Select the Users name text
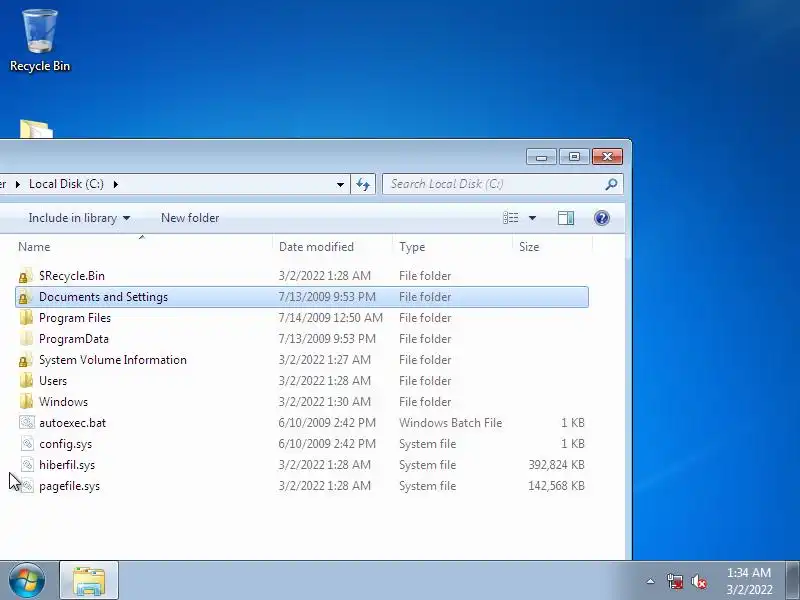 [x=53, y=381]
